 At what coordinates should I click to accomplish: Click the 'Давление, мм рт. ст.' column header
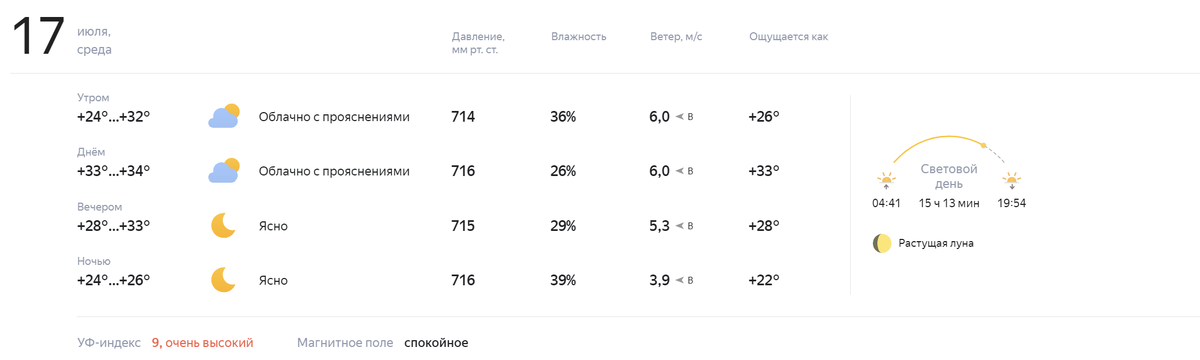pos(478,43)
